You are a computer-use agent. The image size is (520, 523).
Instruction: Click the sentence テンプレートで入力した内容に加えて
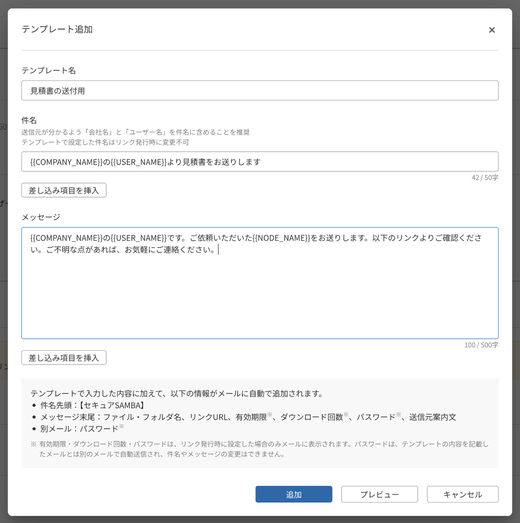pos(177,394)
